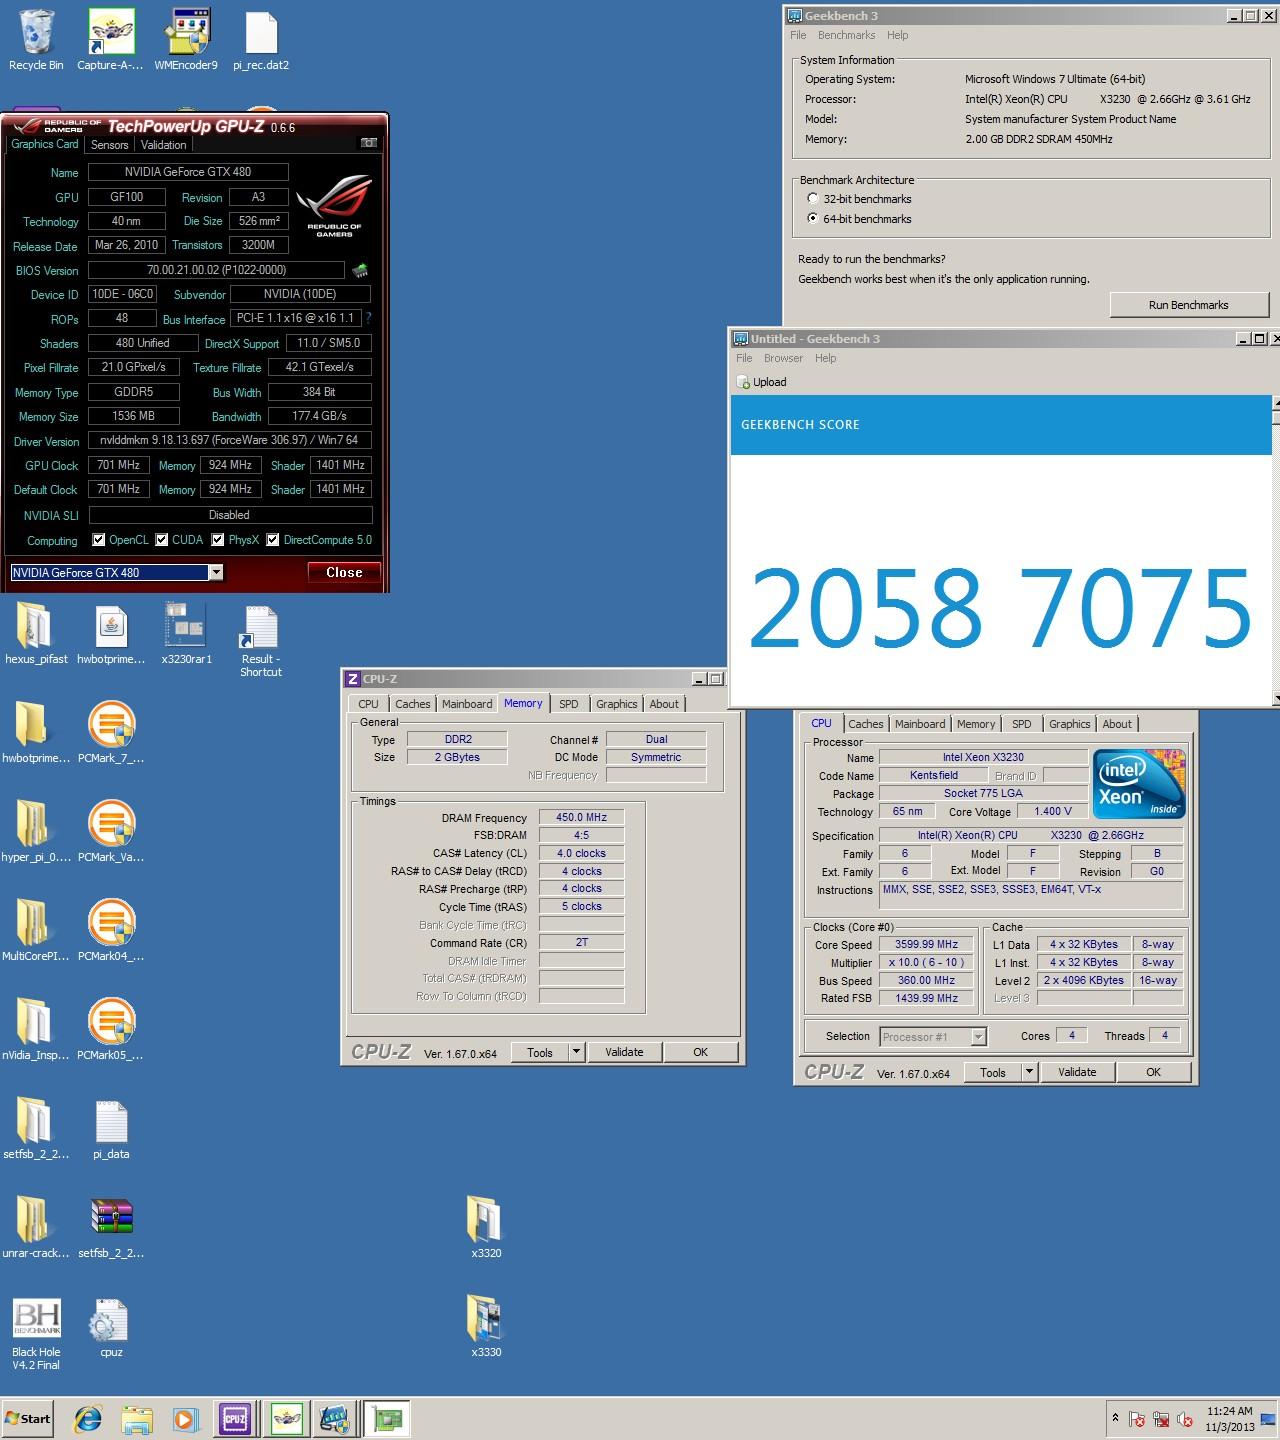
Task: Open the Capture-A shortcut icon
Action: (111, 32)
